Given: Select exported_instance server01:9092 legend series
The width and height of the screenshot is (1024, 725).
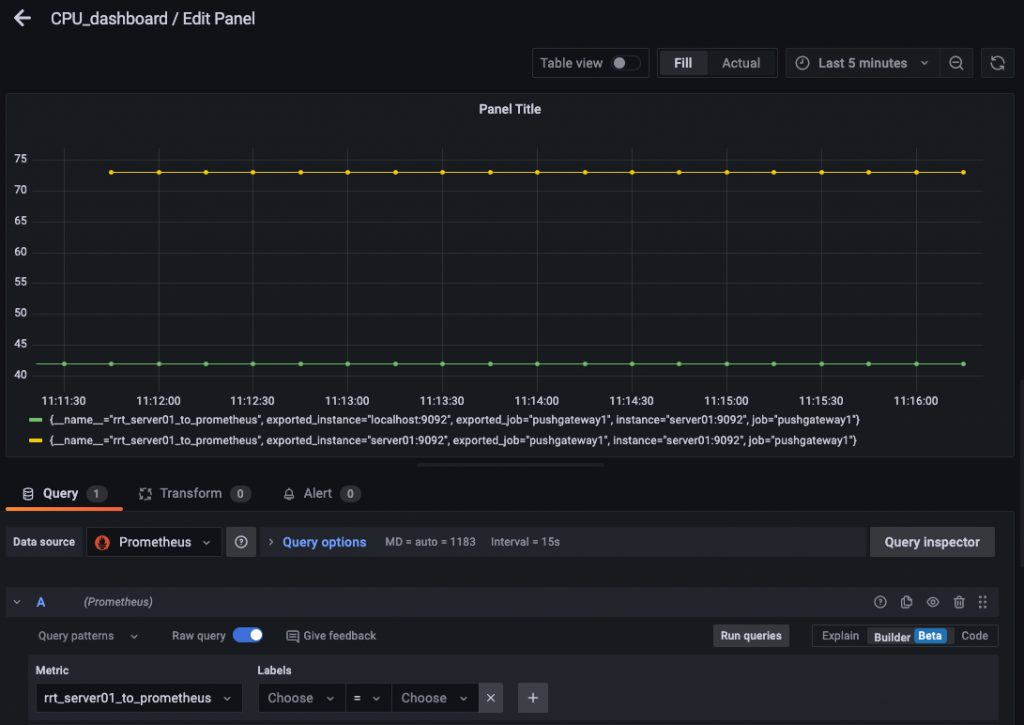Looking at the screenshot, I should (453, 441).
